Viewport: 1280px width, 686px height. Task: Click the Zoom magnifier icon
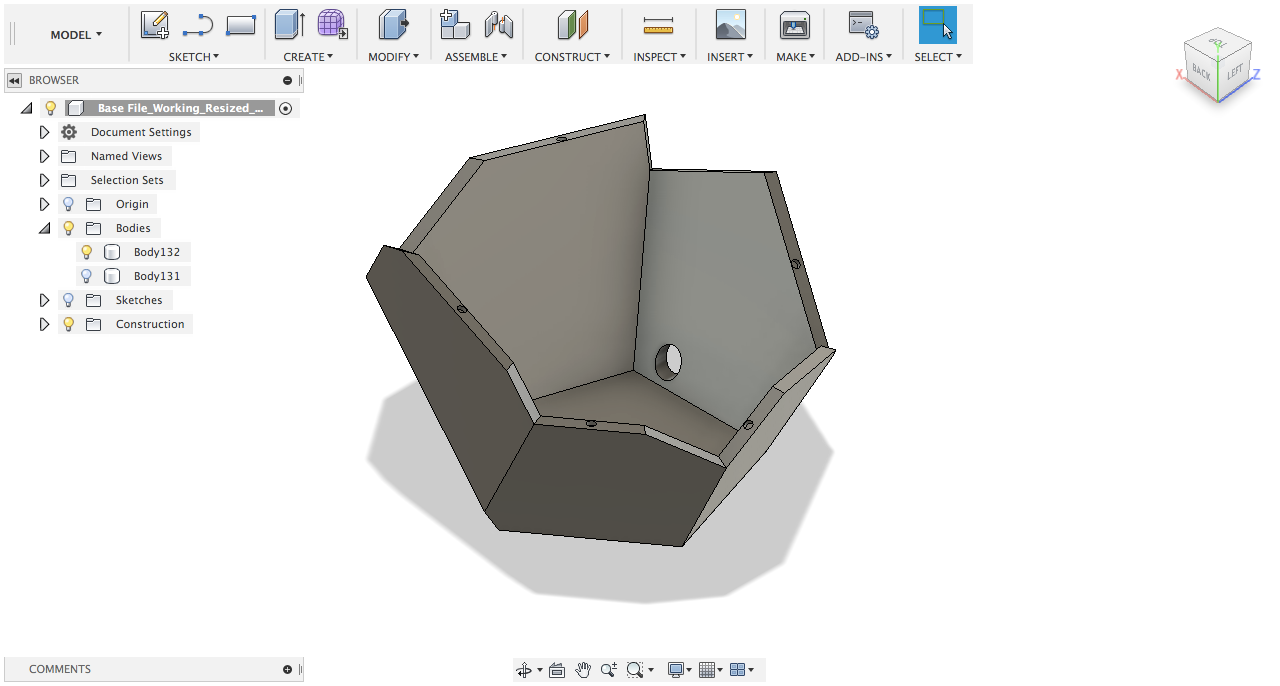609,670
